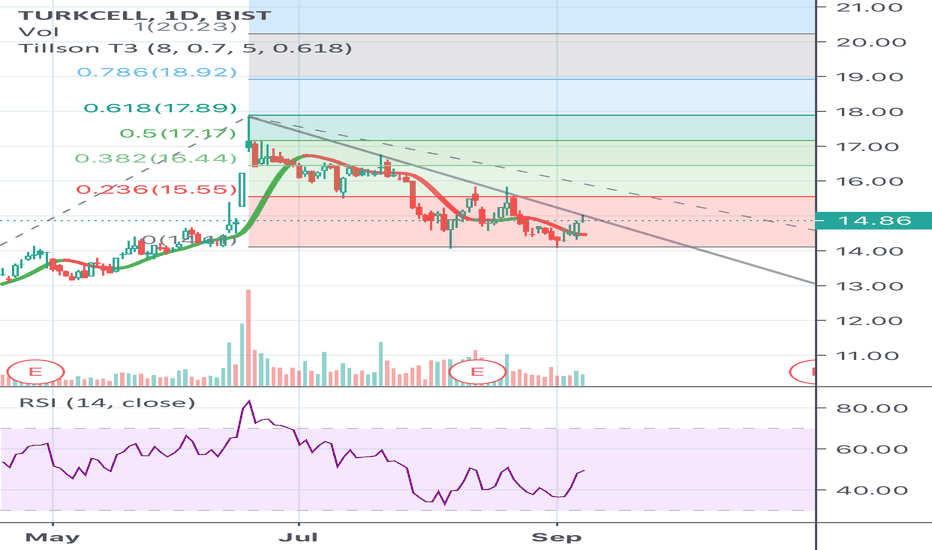Viewport: 932px width, 550px height.
Task: Click the 0.5(17.17) Fibonacci level label
Action: [178, 133]
